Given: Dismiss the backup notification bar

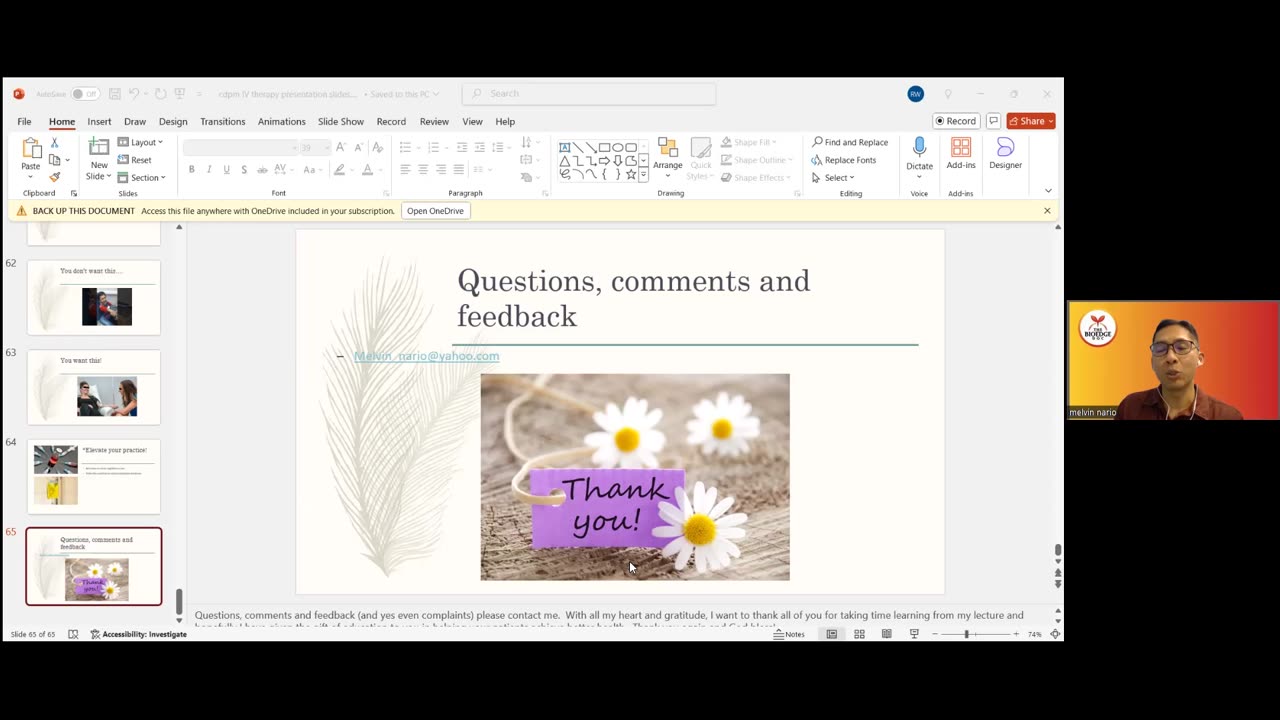Looking at the screenshot, I should point(1047,211).
